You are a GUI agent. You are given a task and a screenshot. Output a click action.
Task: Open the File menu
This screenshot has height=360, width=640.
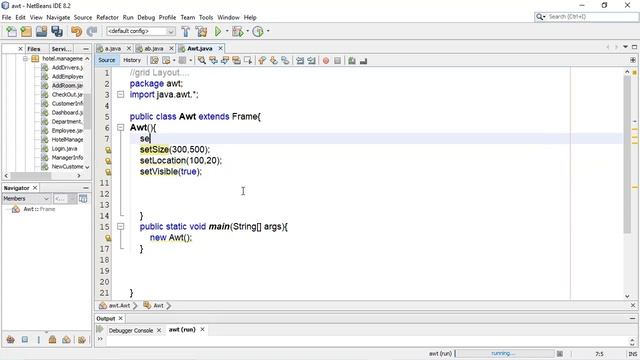7,18
